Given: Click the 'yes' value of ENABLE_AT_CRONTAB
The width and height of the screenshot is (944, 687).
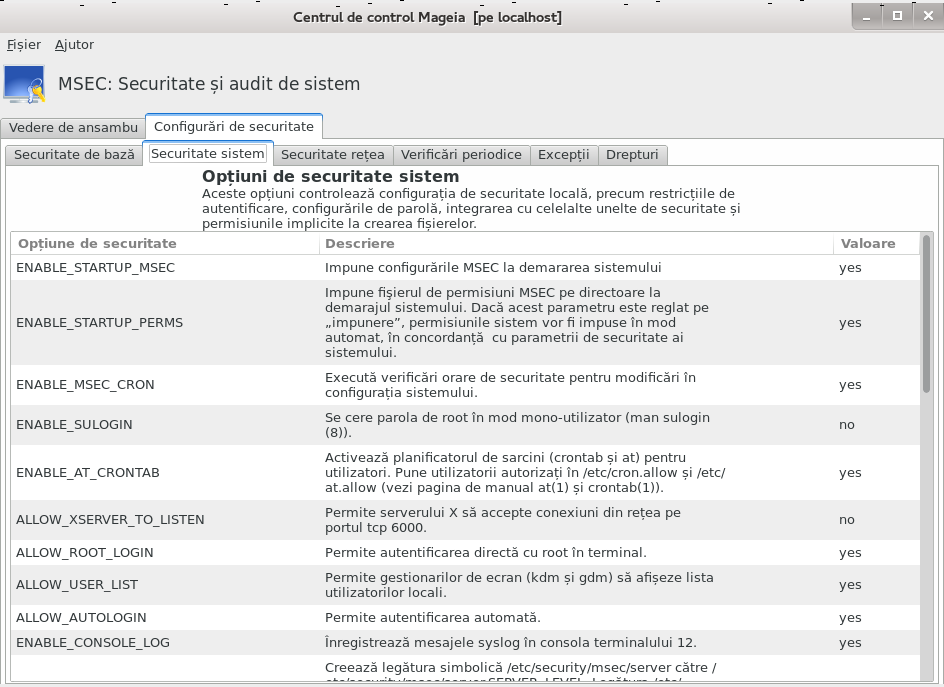Looking at the screenshot, I should coord(850,473).
